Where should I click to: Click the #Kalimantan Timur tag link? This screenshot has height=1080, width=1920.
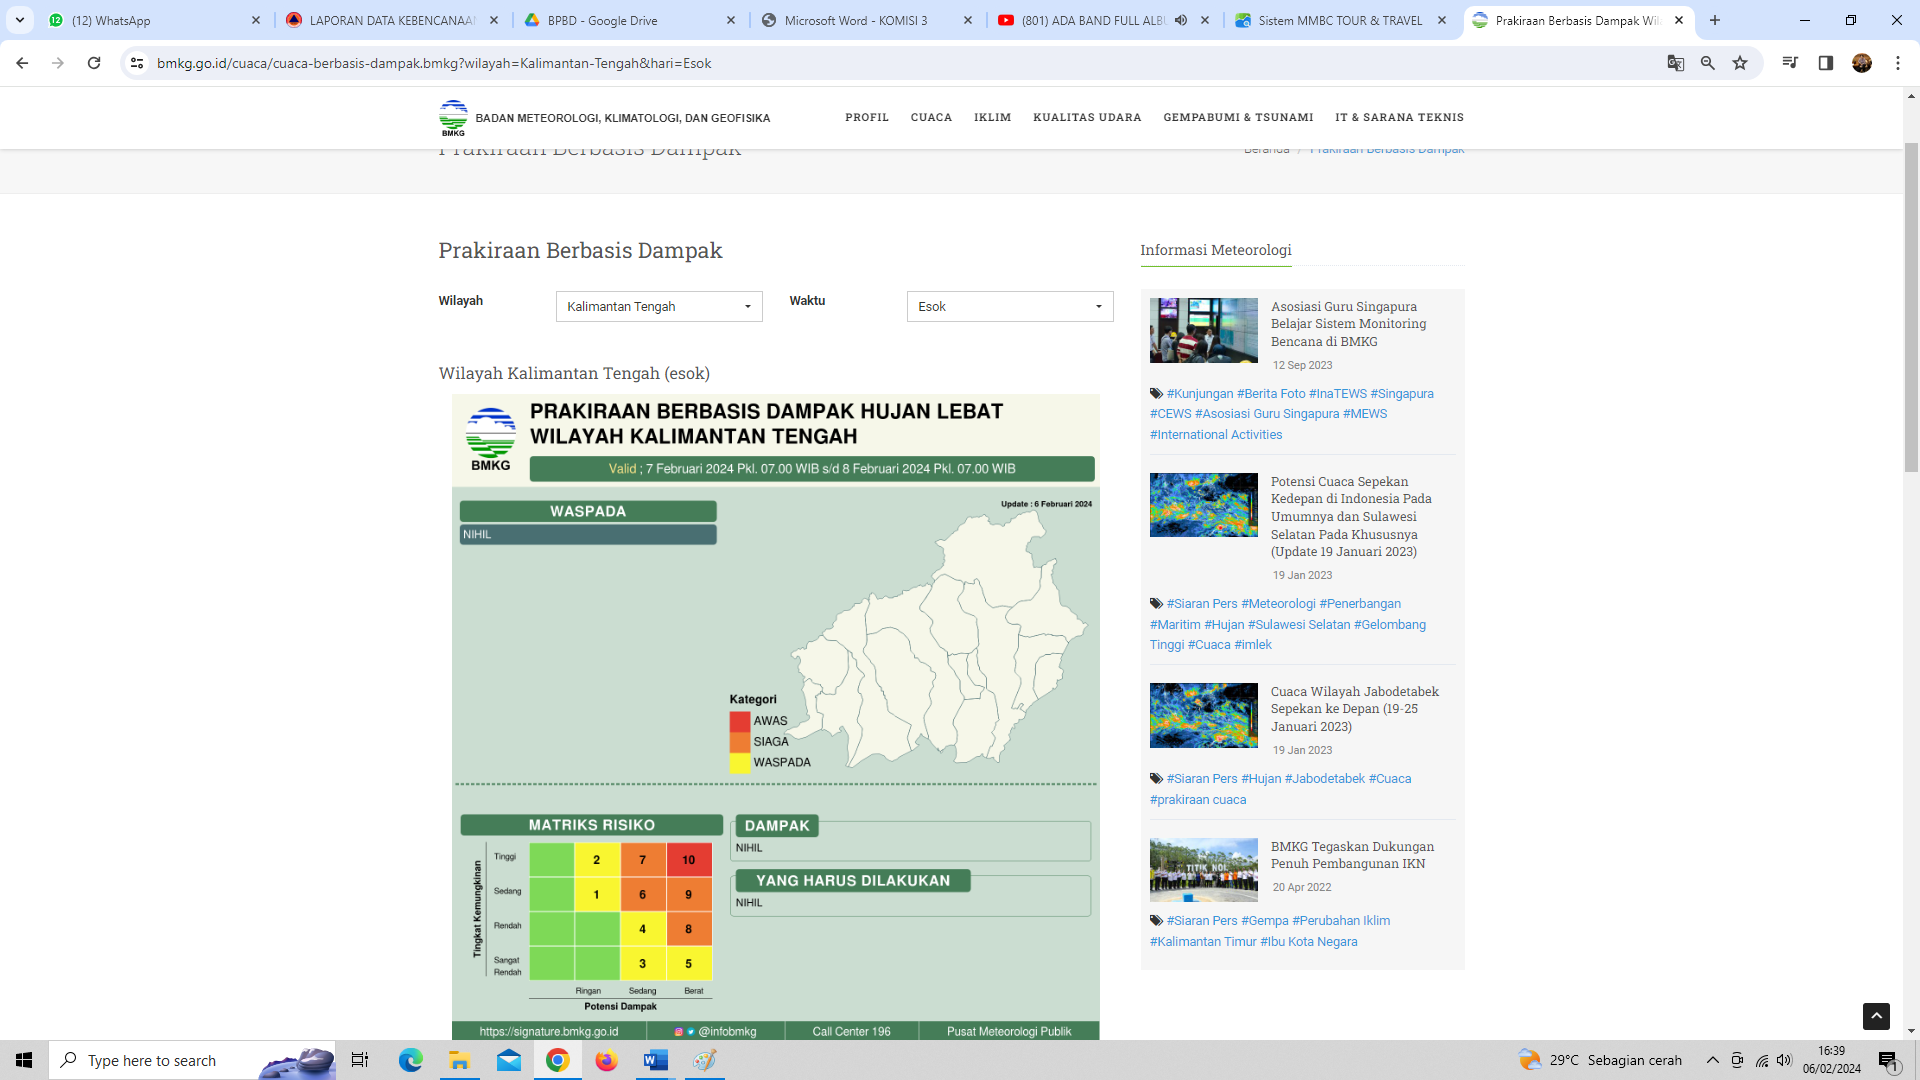[1203, 941]
